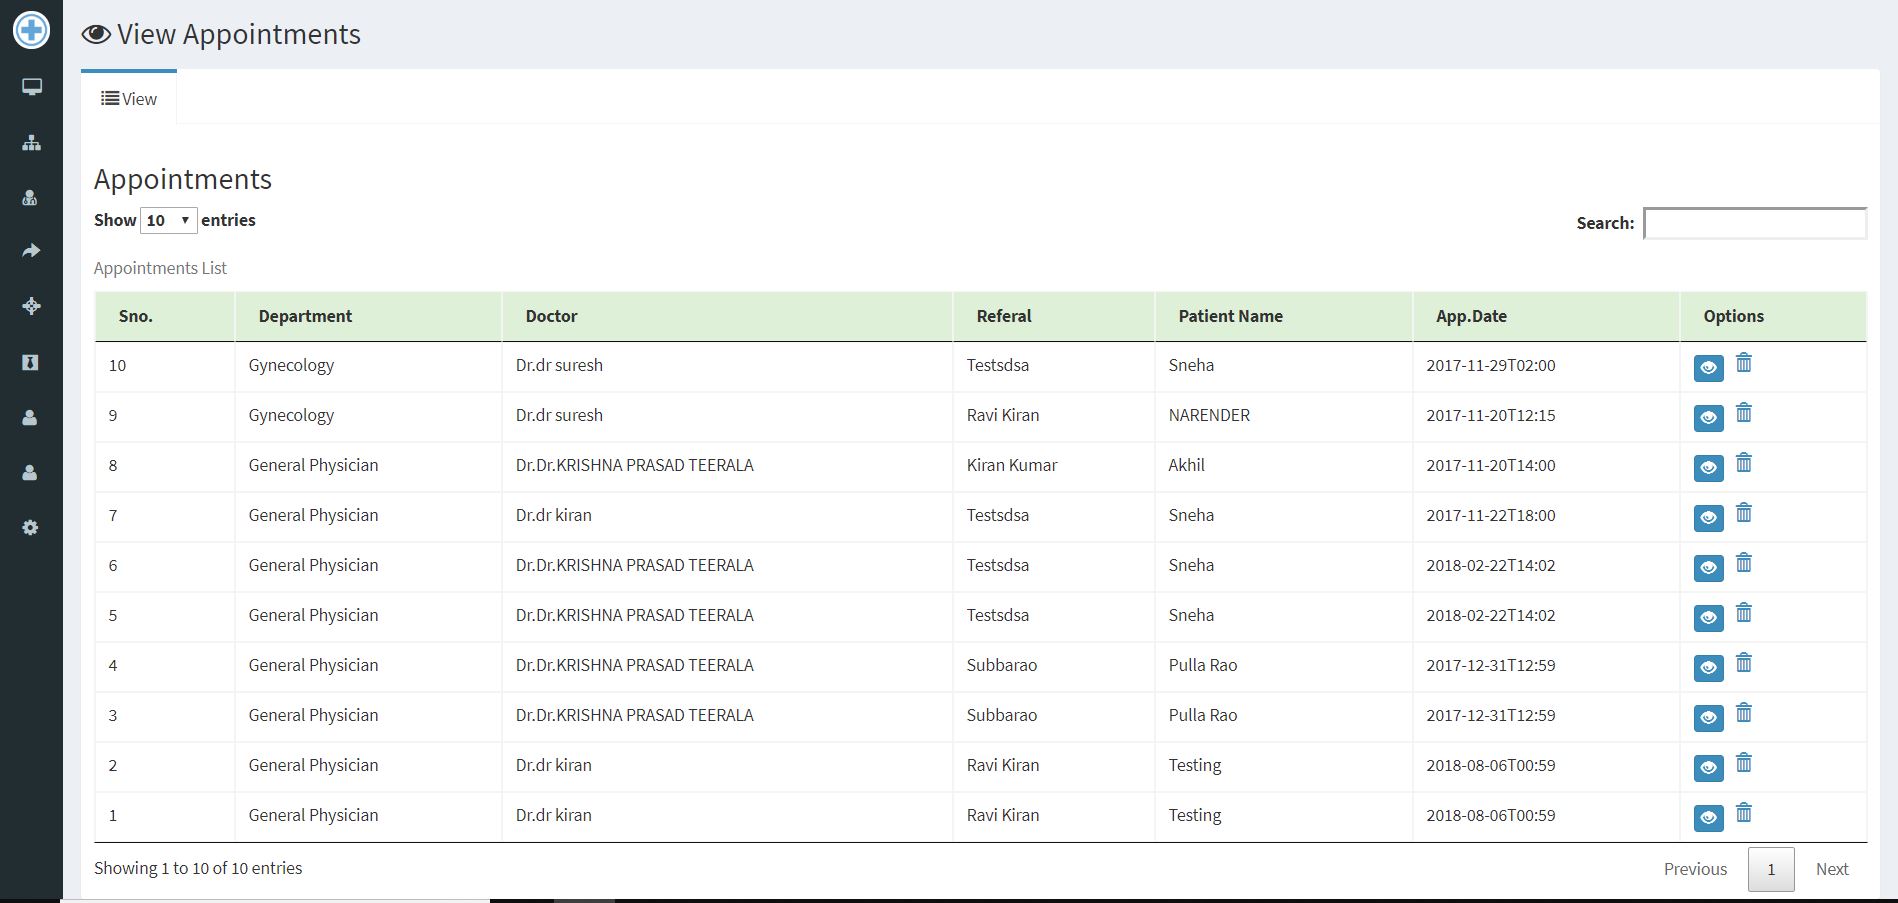Delete appointment number 10 with trash icon
Viewport: 1898px width, 903px height.
pyautogui.click(x=1743, y=363)
